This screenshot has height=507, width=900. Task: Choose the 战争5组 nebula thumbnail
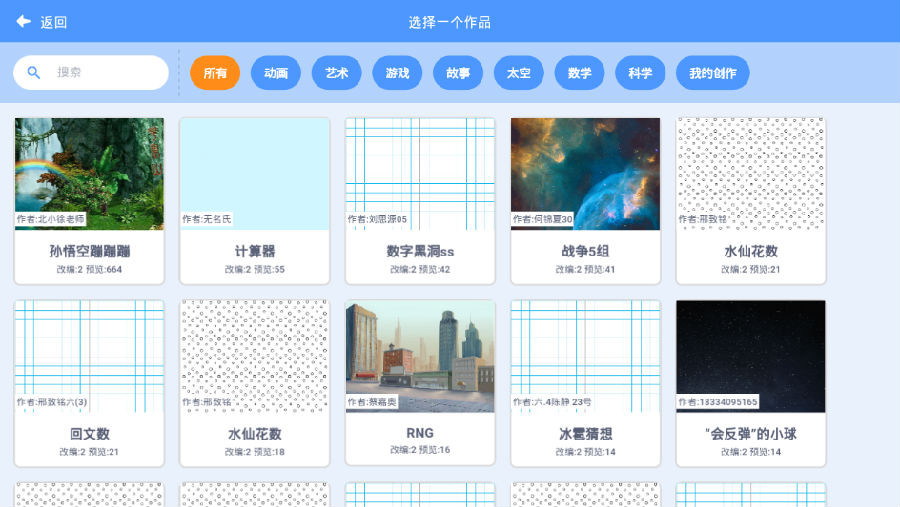(585, 175)
